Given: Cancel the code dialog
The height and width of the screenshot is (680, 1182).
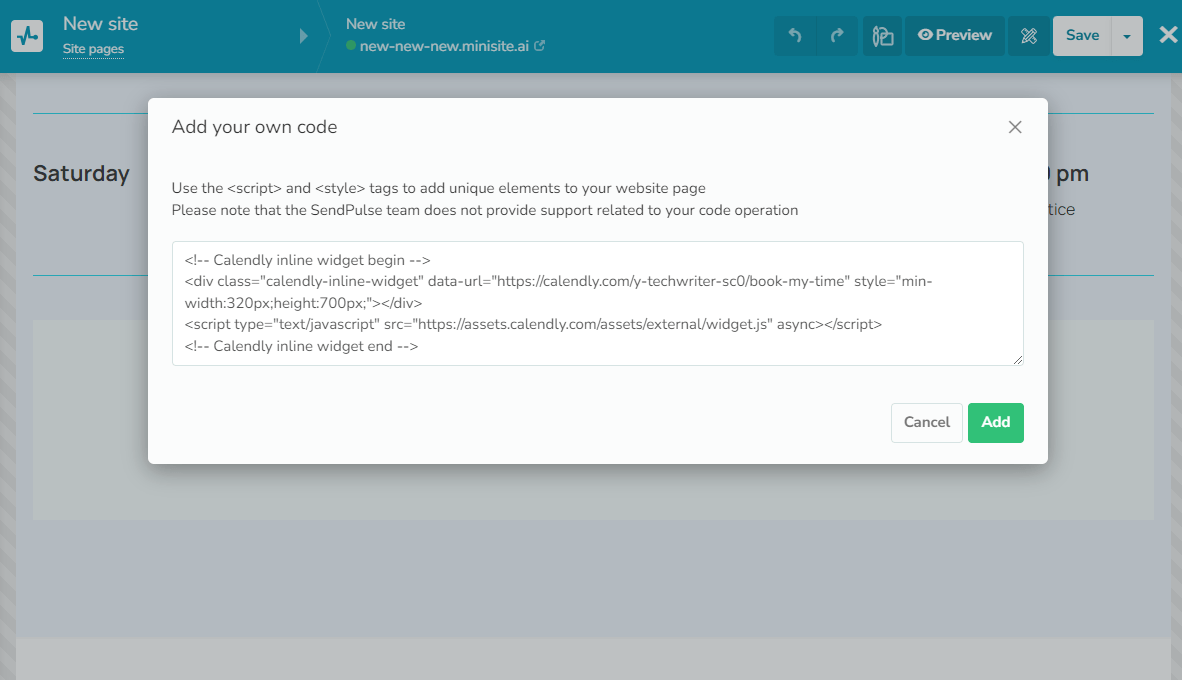Looking at the screenshot, I should tap(926, 422).
